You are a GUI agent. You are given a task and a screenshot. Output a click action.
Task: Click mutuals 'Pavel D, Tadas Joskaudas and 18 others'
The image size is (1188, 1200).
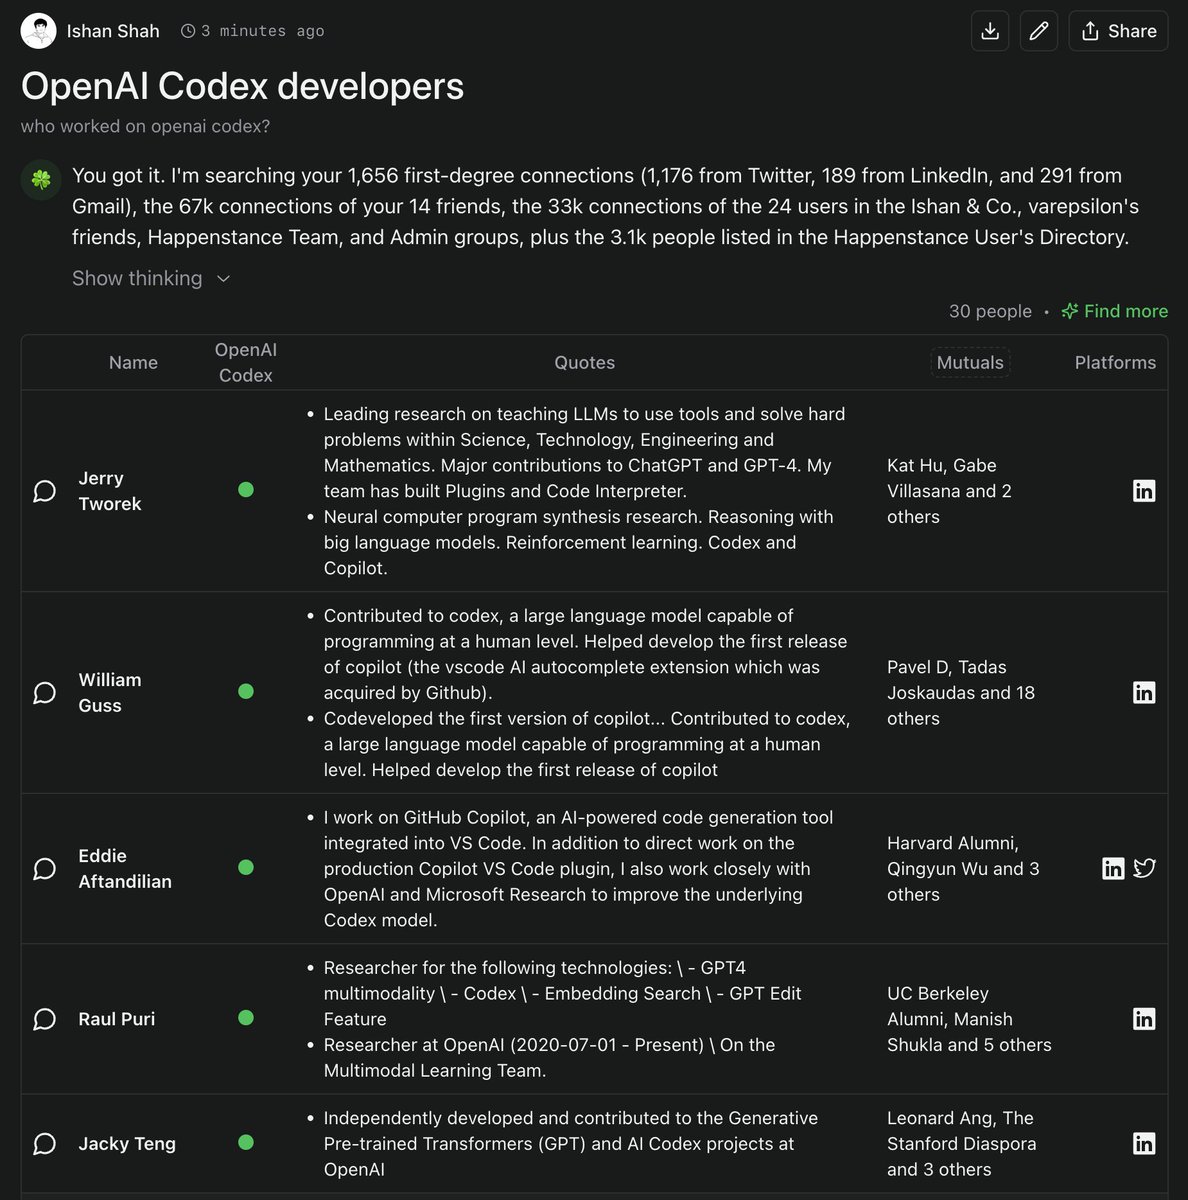(x=961, y=693)
